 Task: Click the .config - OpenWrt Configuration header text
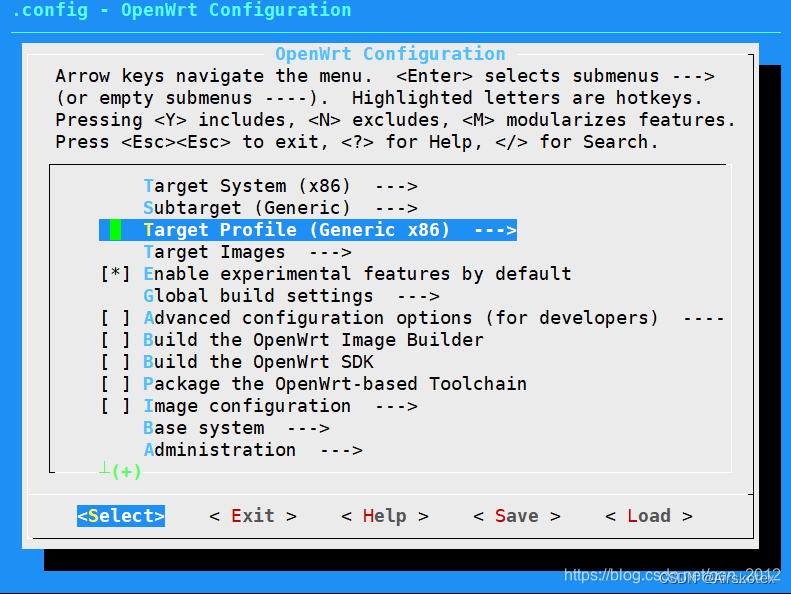[182, 10]
